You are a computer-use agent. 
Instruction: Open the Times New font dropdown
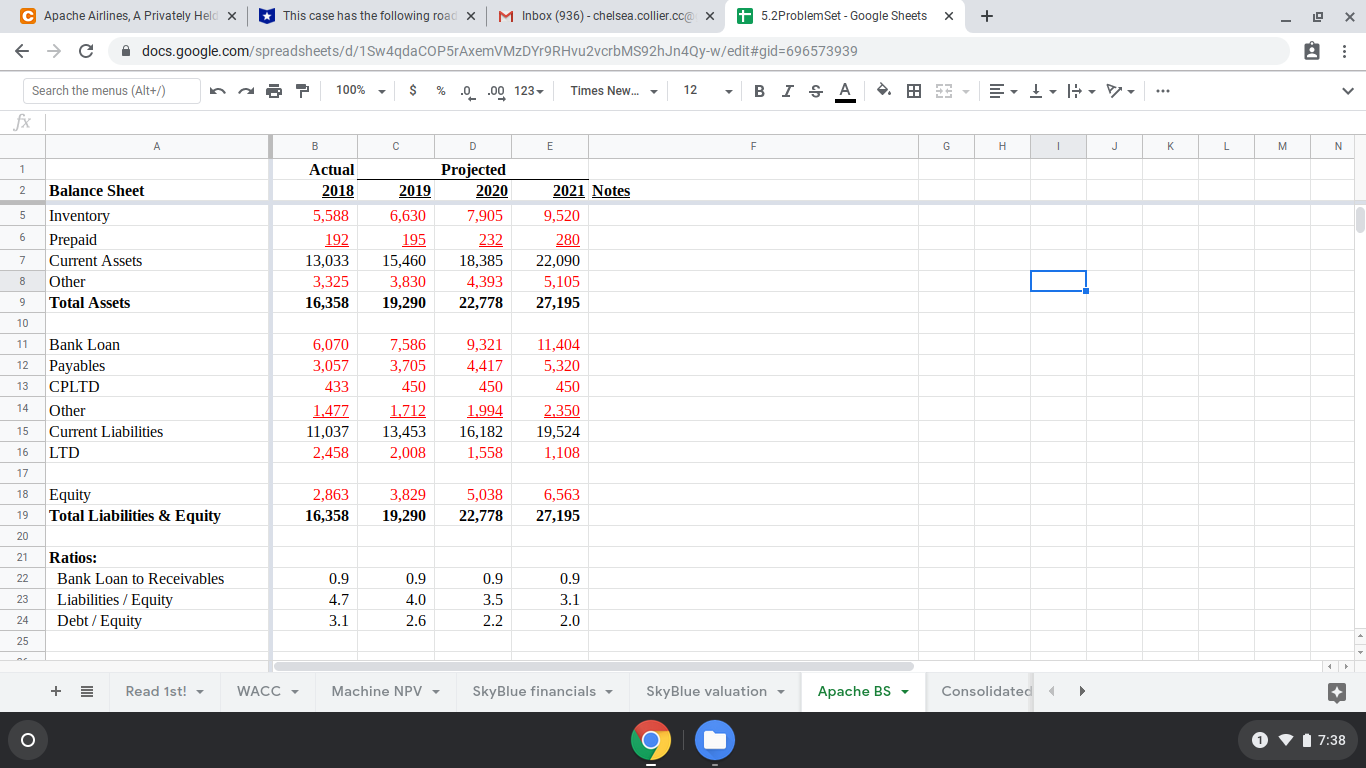pos(614,91)
